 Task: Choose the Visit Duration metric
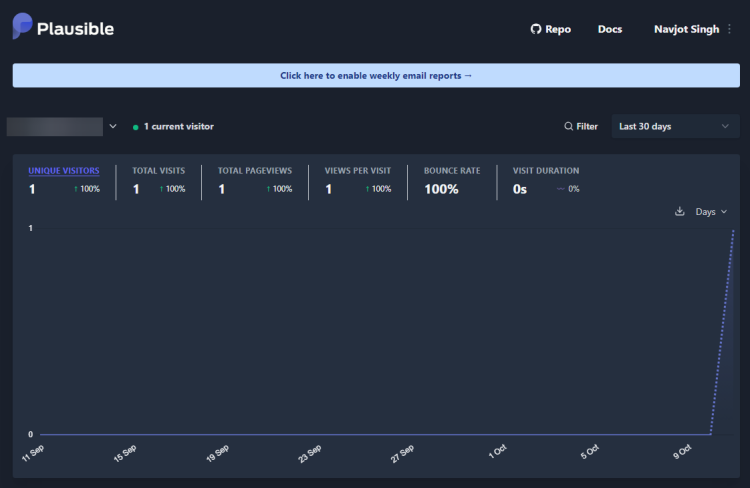pos(546,171)
